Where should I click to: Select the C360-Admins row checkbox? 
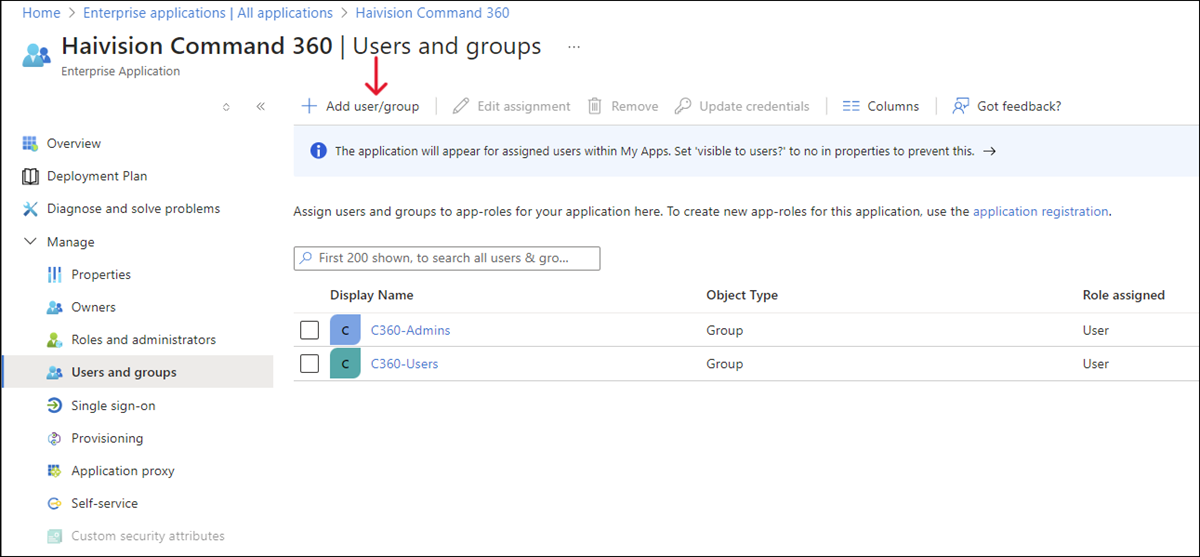[310, 331]
